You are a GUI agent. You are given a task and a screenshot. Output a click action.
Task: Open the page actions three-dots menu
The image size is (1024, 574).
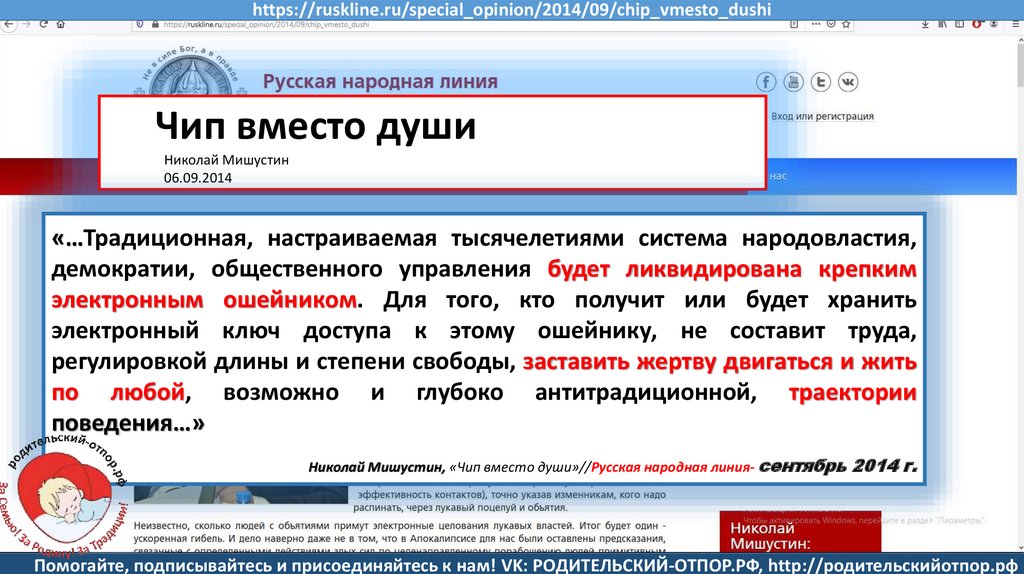click(816, 24)
